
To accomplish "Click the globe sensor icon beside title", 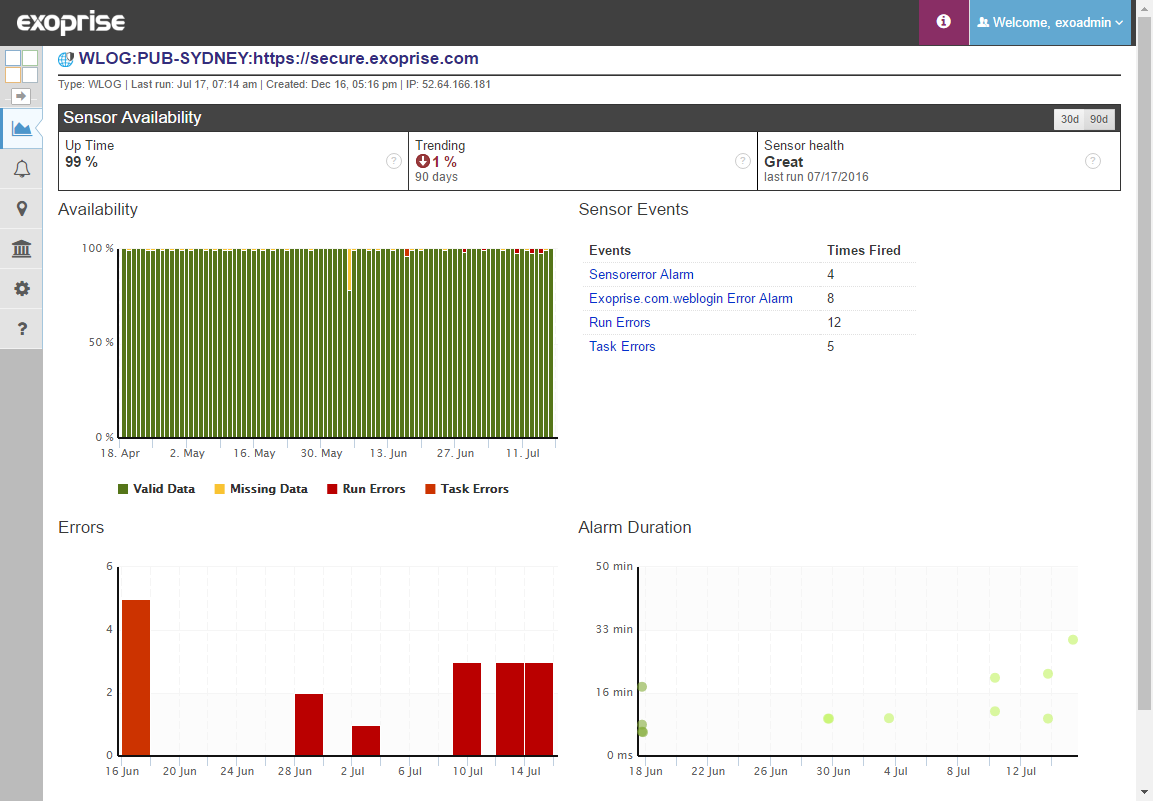I will 66,59.
